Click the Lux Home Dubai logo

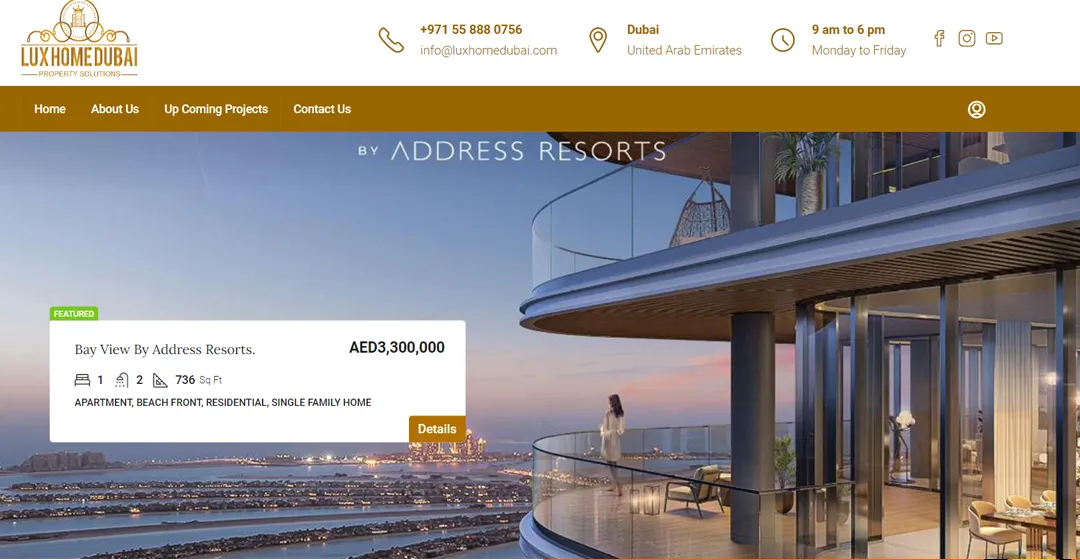(79, 39)
